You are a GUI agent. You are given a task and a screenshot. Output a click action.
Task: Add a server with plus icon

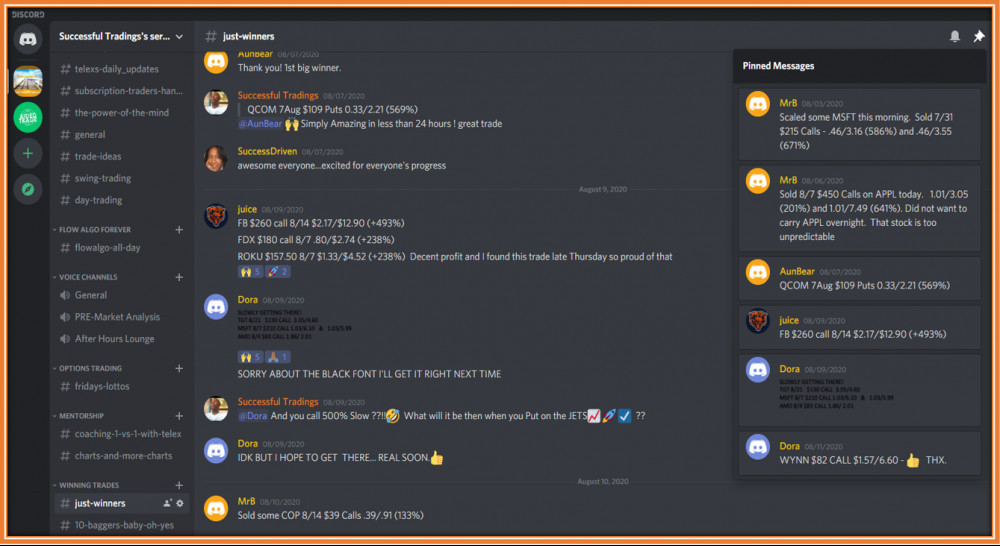tap(27, 153)
